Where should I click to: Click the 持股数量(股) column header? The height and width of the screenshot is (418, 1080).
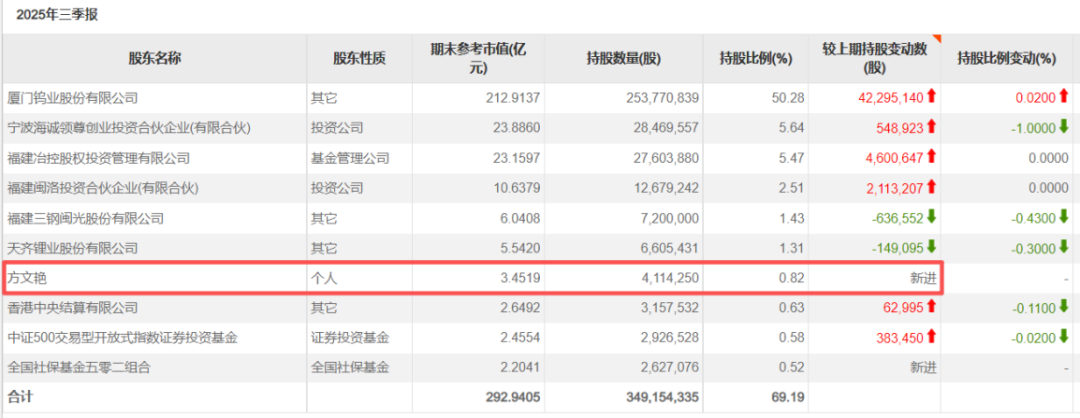click(x=625, y=59)
